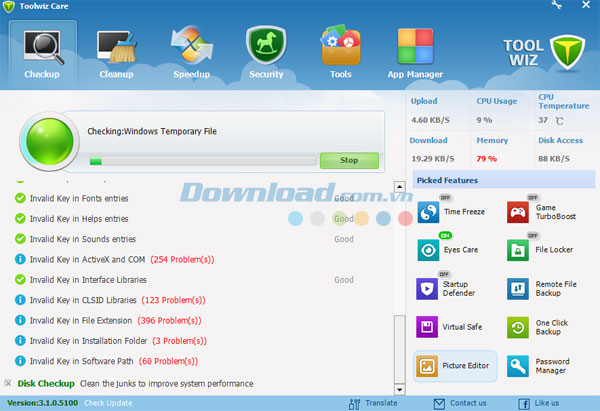Switch to the Security tab label
Viewport: 600px width, 411px height.
pyautogui.click(x=266, y=74)
